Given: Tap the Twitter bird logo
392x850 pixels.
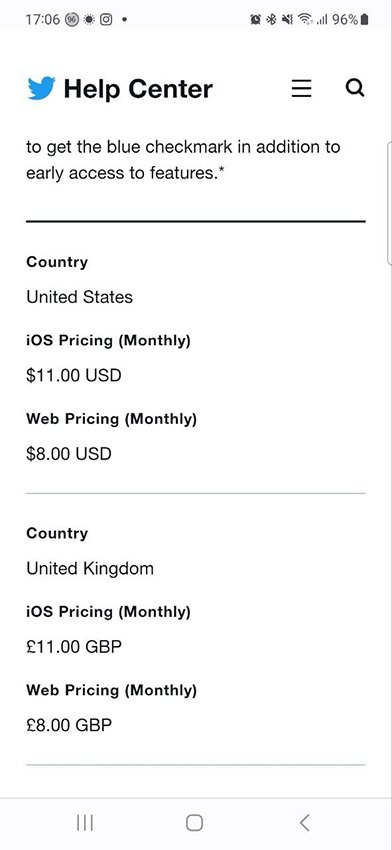Looking at the screenshot, I should [x=41, y=88].
